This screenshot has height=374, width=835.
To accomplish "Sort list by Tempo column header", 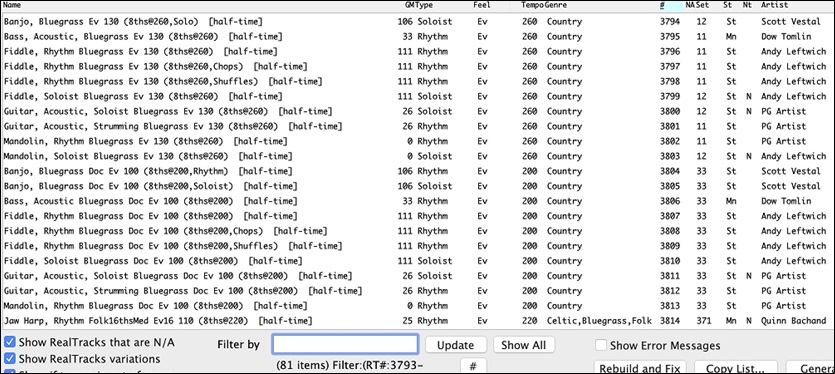I will (x=533, y=5).
